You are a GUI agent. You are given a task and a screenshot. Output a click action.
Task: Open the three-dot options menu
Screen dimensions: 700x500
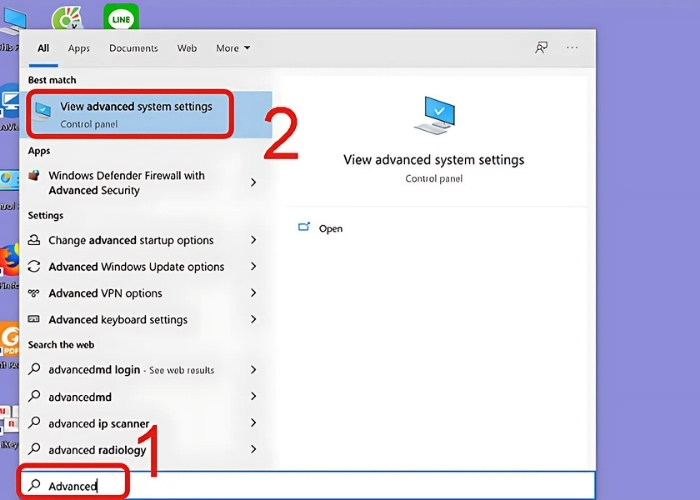pos(572,47)
